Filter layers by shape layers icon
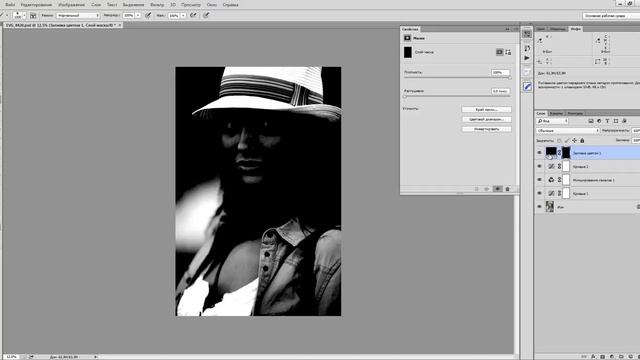The width and height of the screenshot is (640, 360). (616, 121)
